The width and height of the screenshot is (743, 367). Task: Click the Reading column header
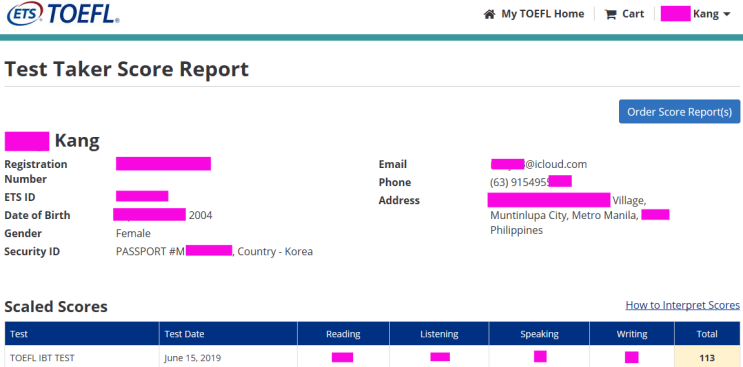tap(343, 334)
